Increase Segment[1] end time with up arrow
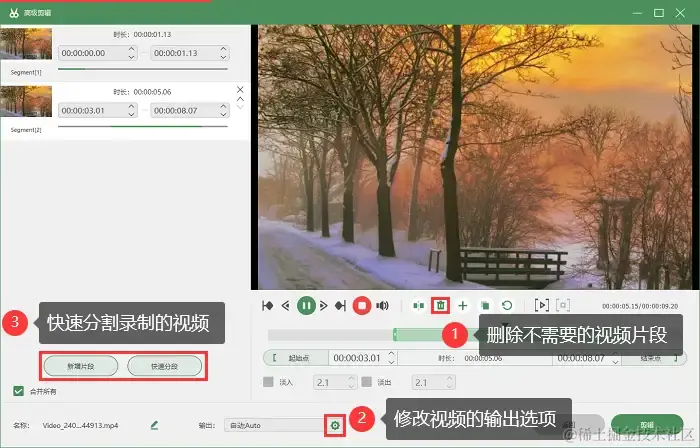 click(223, 49)
